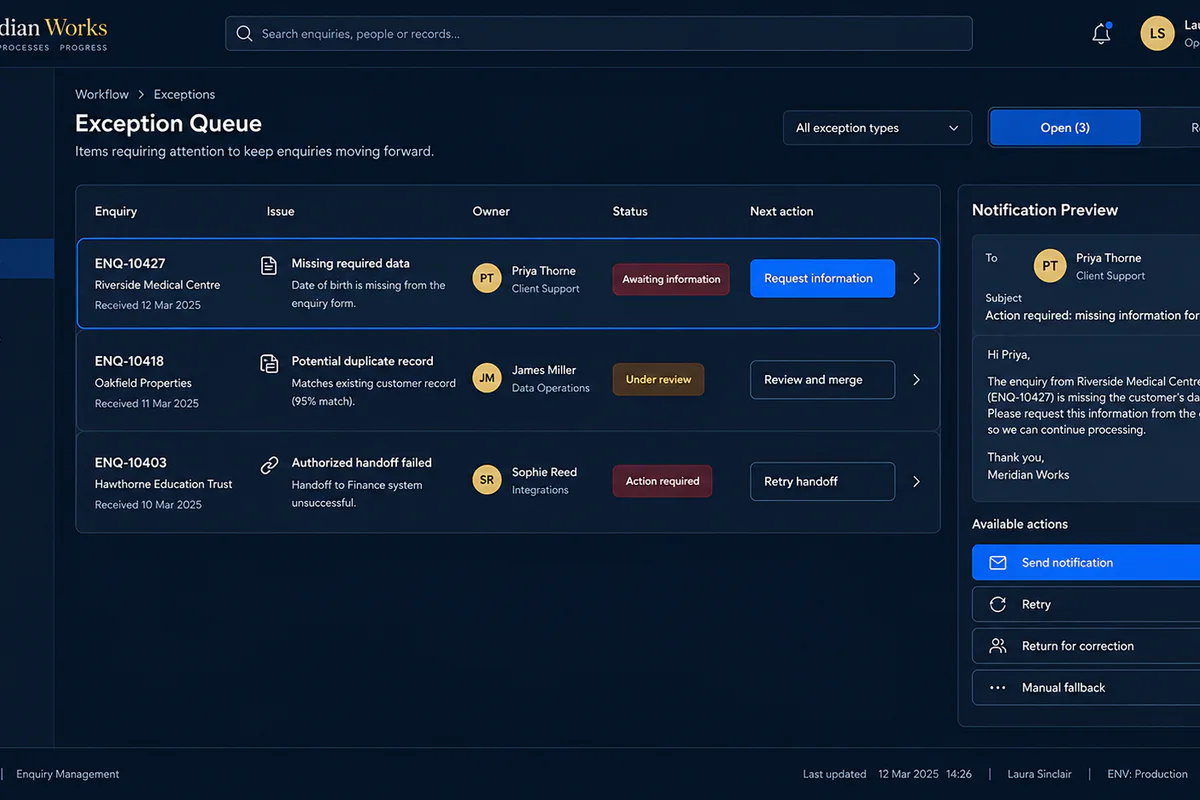
Task: Select enquiry ID ENQ-10403
Action: coord(130,463)
